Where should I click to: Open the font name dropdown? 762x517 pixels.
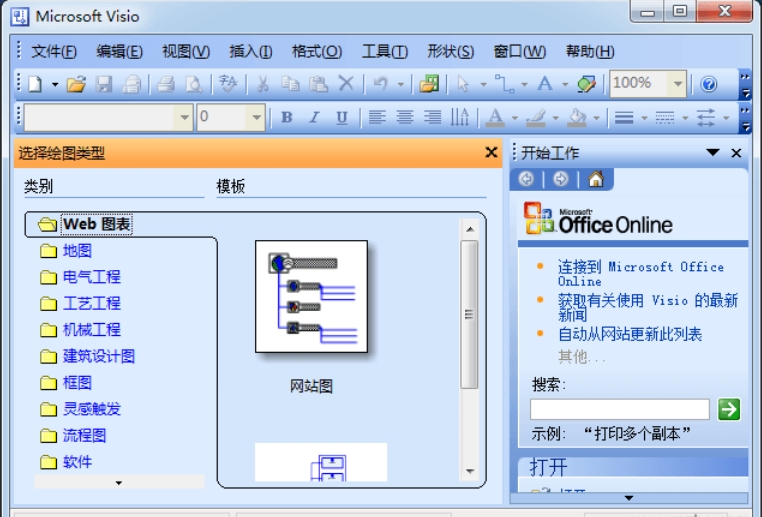pos(184,117)
